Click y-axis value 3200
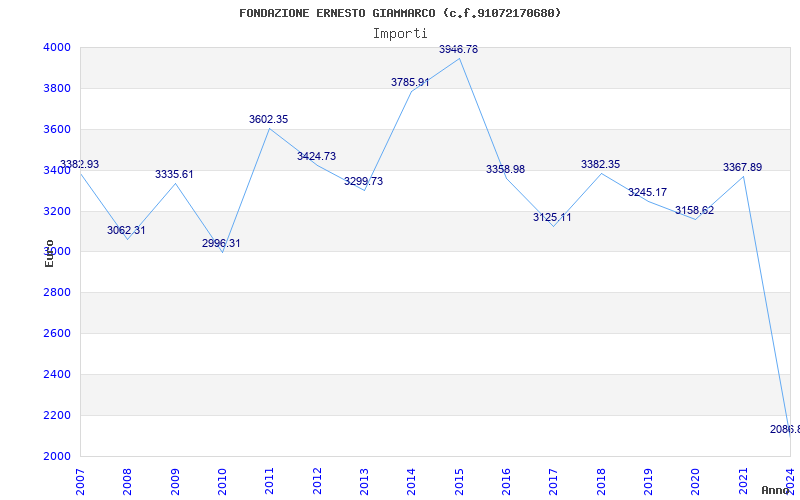This screenshot has height=500, width=800. (58, 211)
